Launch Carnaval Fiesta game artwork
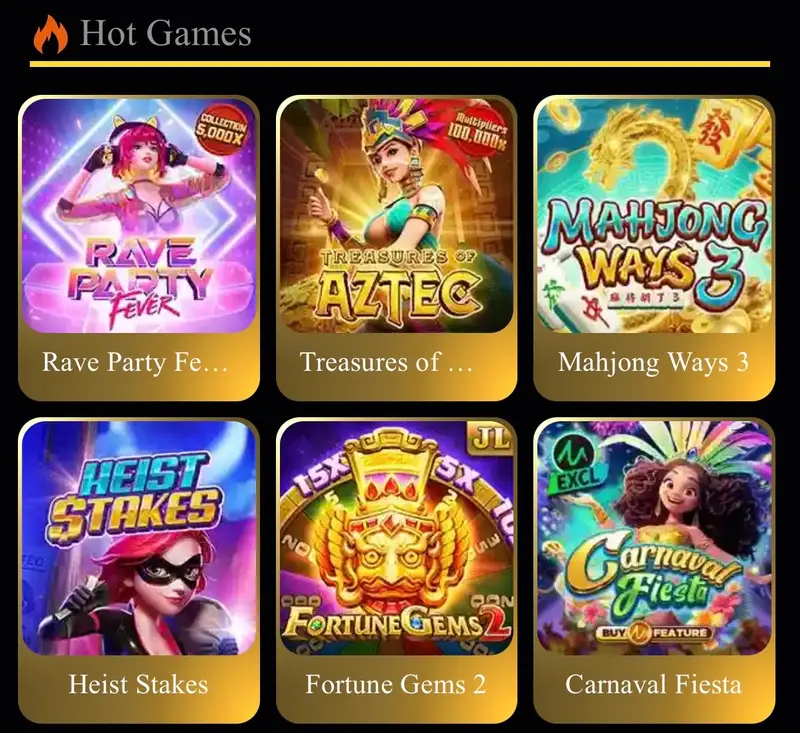Viewport: 800px width, 733px height. (x=654, y=538)
